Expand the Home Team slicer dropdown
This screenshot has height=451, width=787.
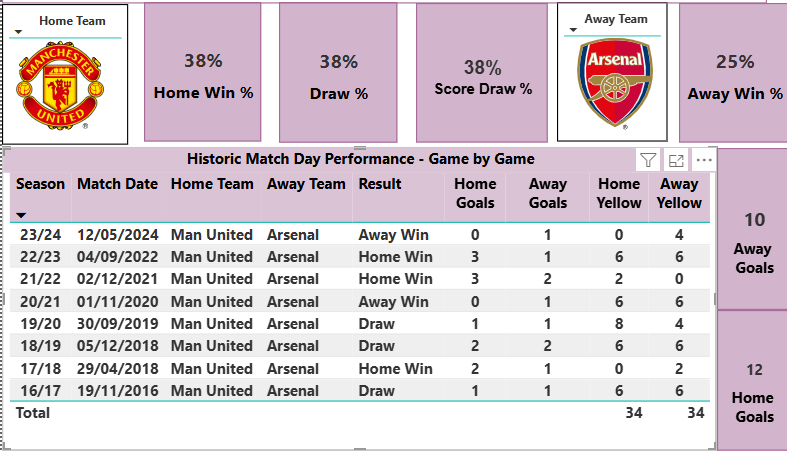18,32
